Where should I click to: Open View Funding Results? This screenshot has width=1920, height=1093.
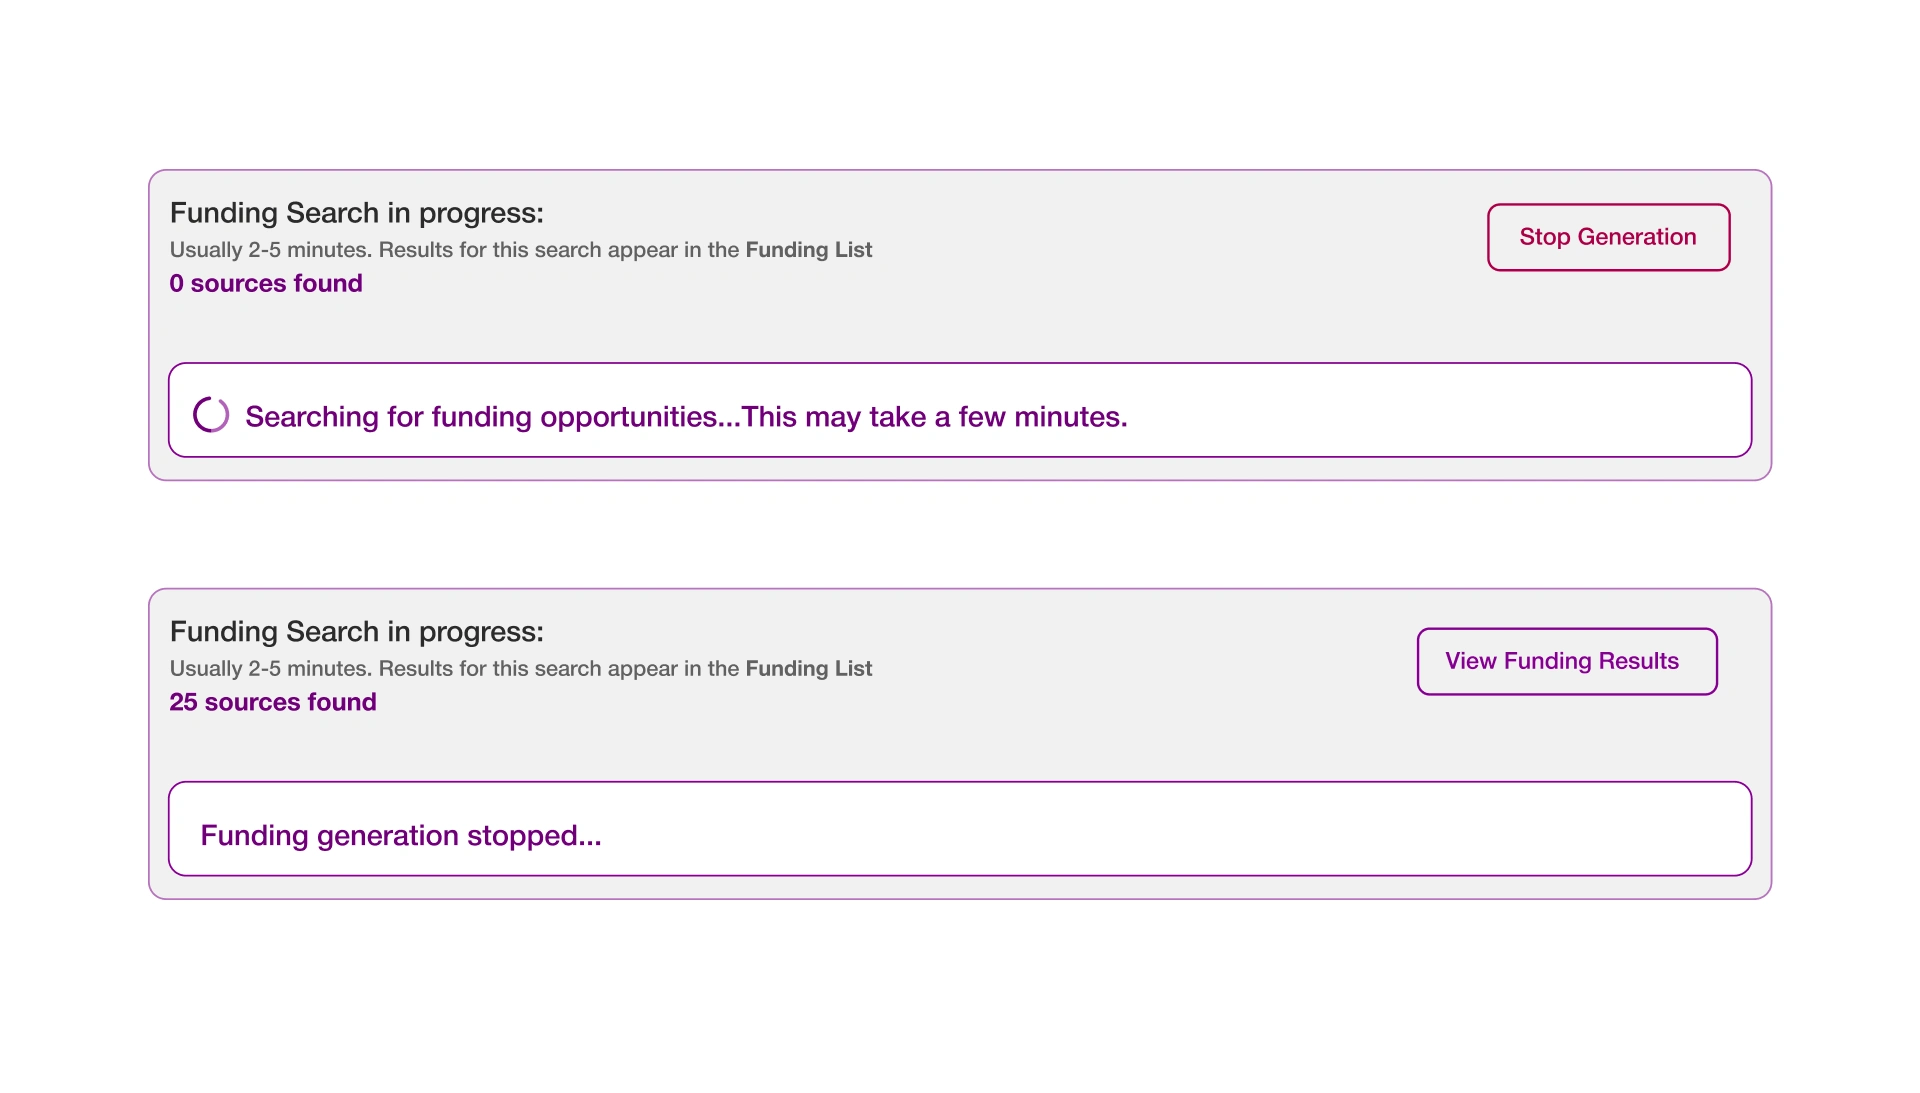click(1566, 661)
